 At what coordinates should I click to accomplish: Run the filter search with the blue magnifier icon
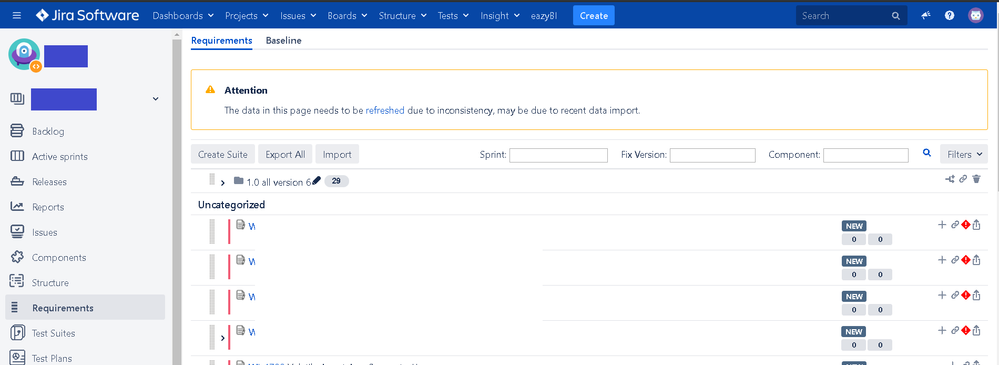pyautogui.click(x=927, y=153)
